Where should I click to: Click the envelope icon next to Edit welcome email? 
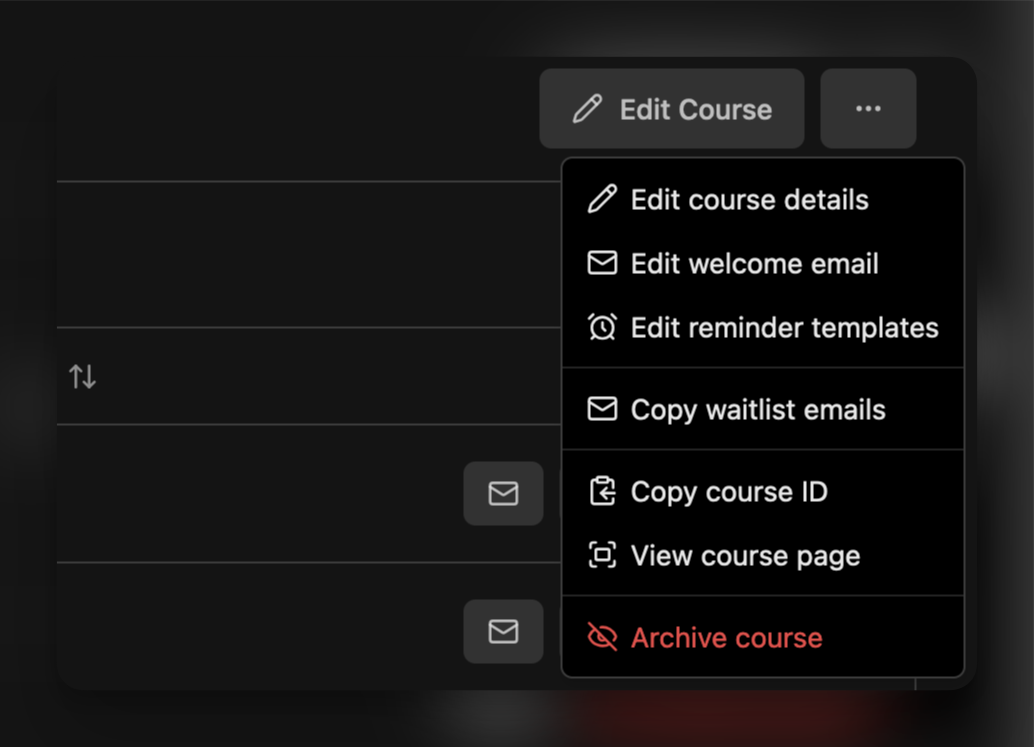click(601, 263)
